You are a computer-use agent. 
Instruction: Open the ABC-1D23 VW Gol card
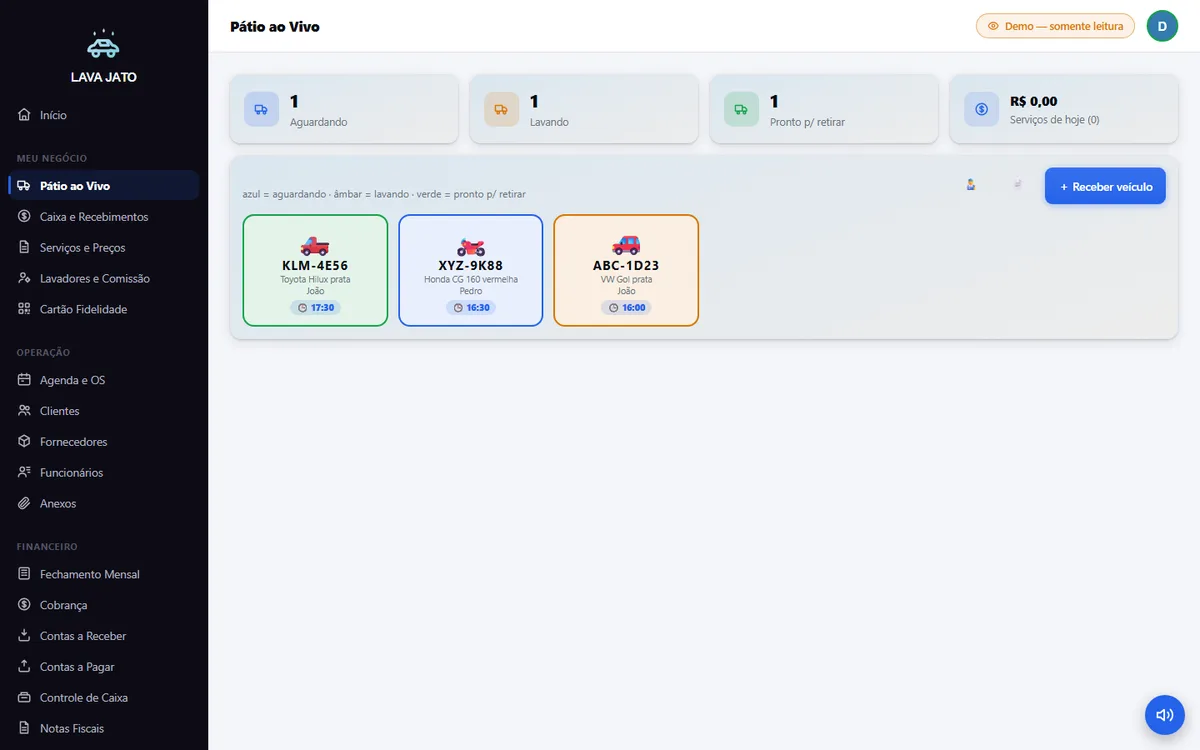click(x=626, y=270)
